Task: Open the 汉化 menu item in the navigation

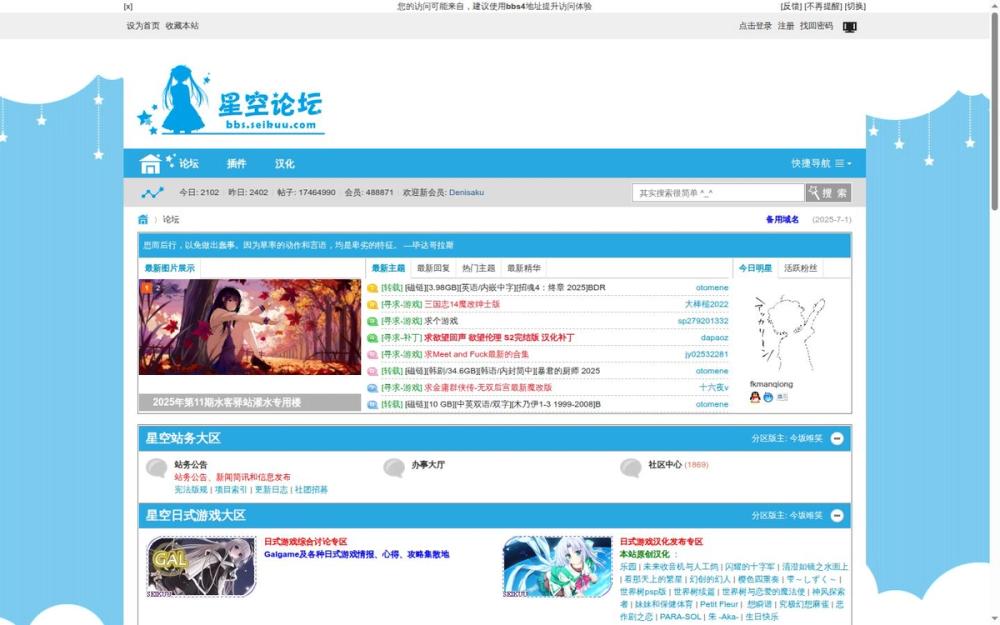Action: 285,162
